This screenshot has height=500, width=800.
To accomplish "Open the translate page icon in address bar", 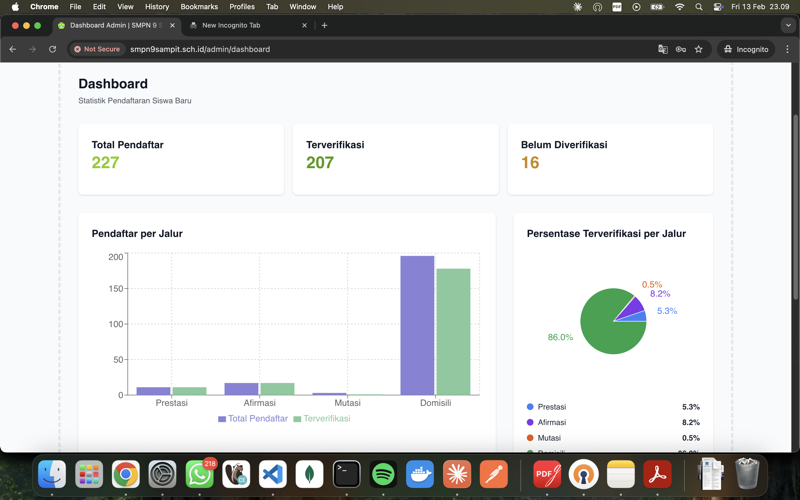I will click(x=663, y=49).
